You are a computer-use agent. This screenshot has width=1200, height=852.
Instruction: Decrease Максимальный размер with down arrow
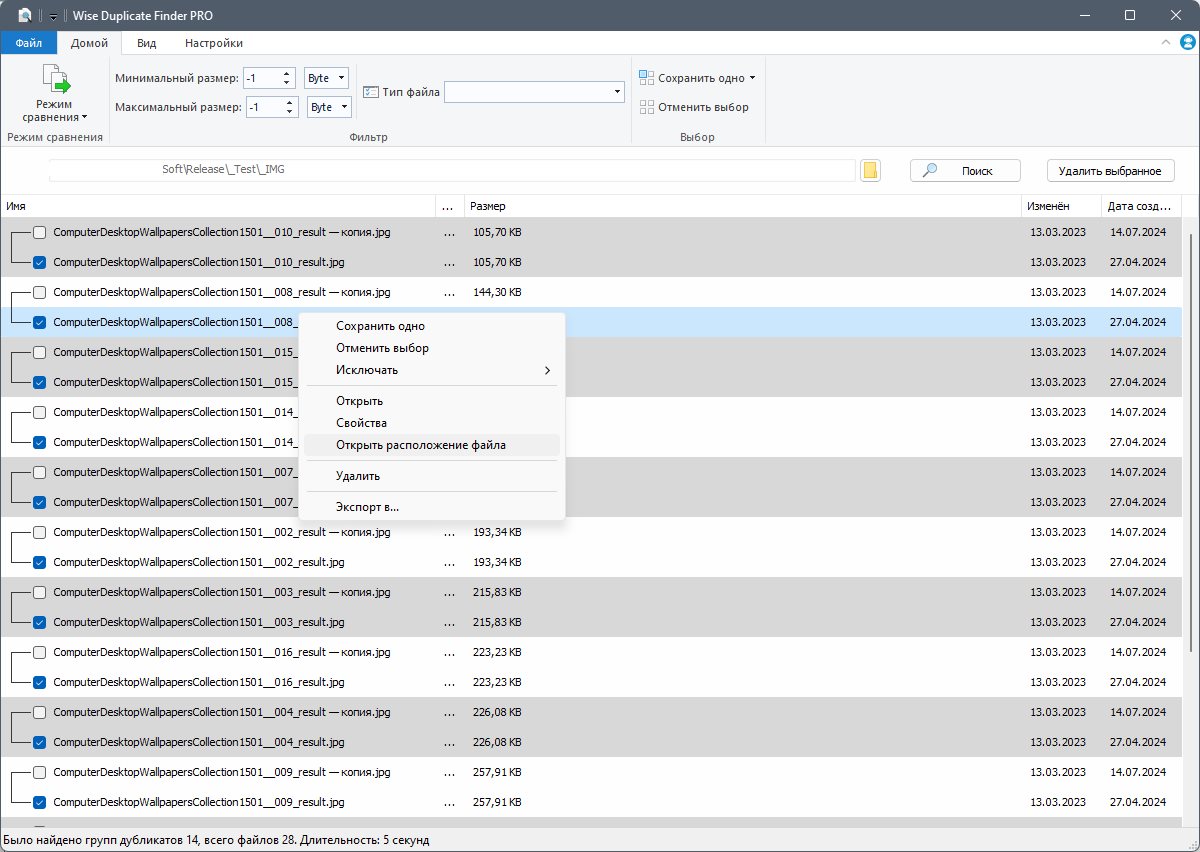tap(290, 112)
